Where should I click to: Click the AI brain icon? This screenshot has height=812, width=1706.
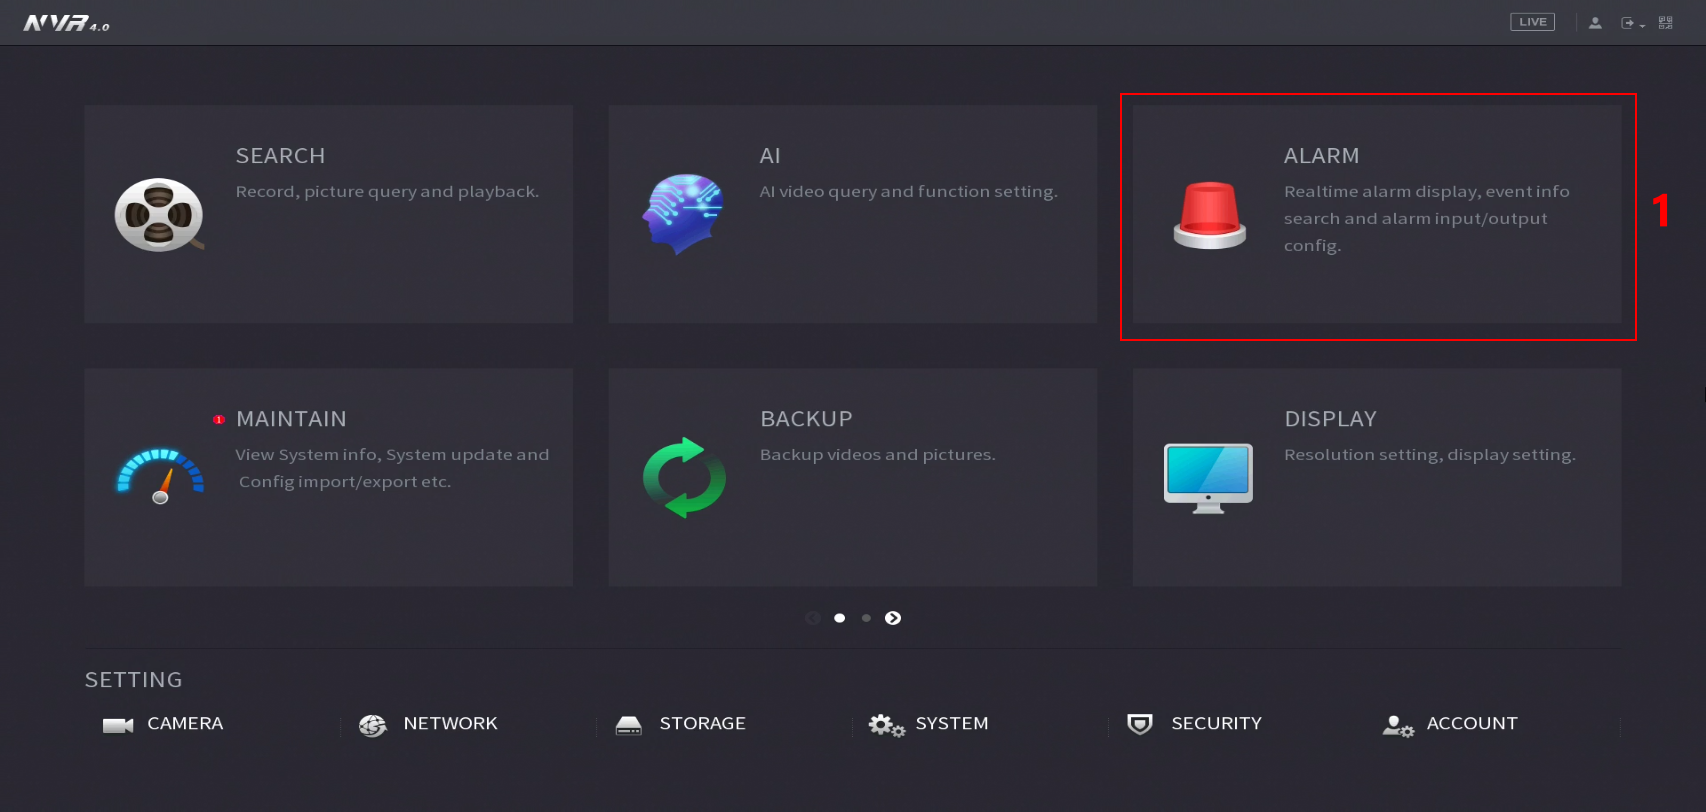[684, 213]
